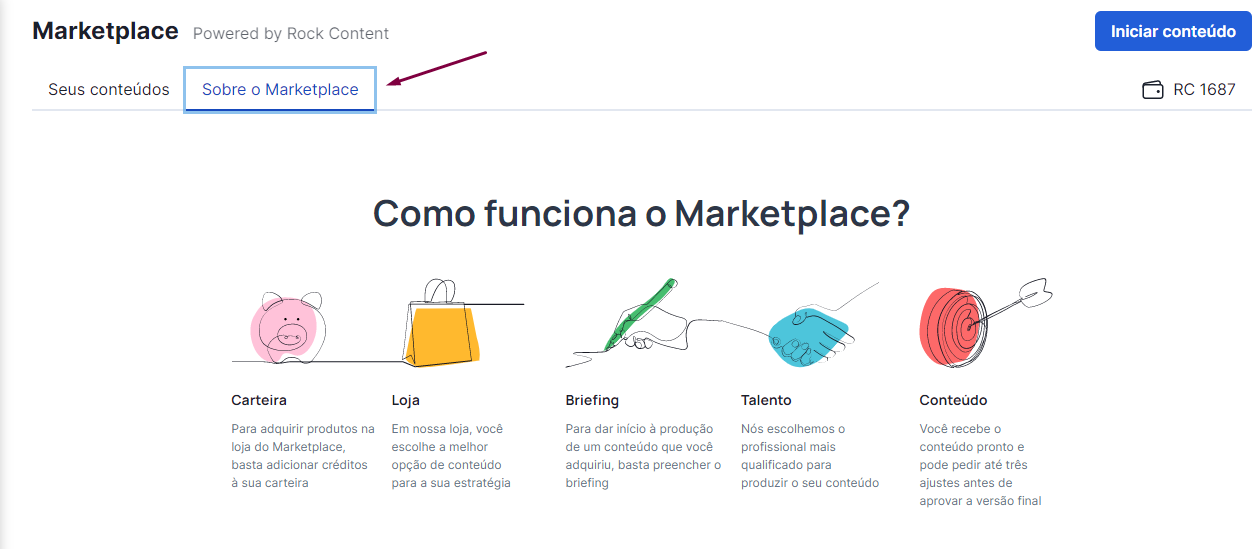Click the description text under Talento

pyautogui.click(x=810, y=456)
